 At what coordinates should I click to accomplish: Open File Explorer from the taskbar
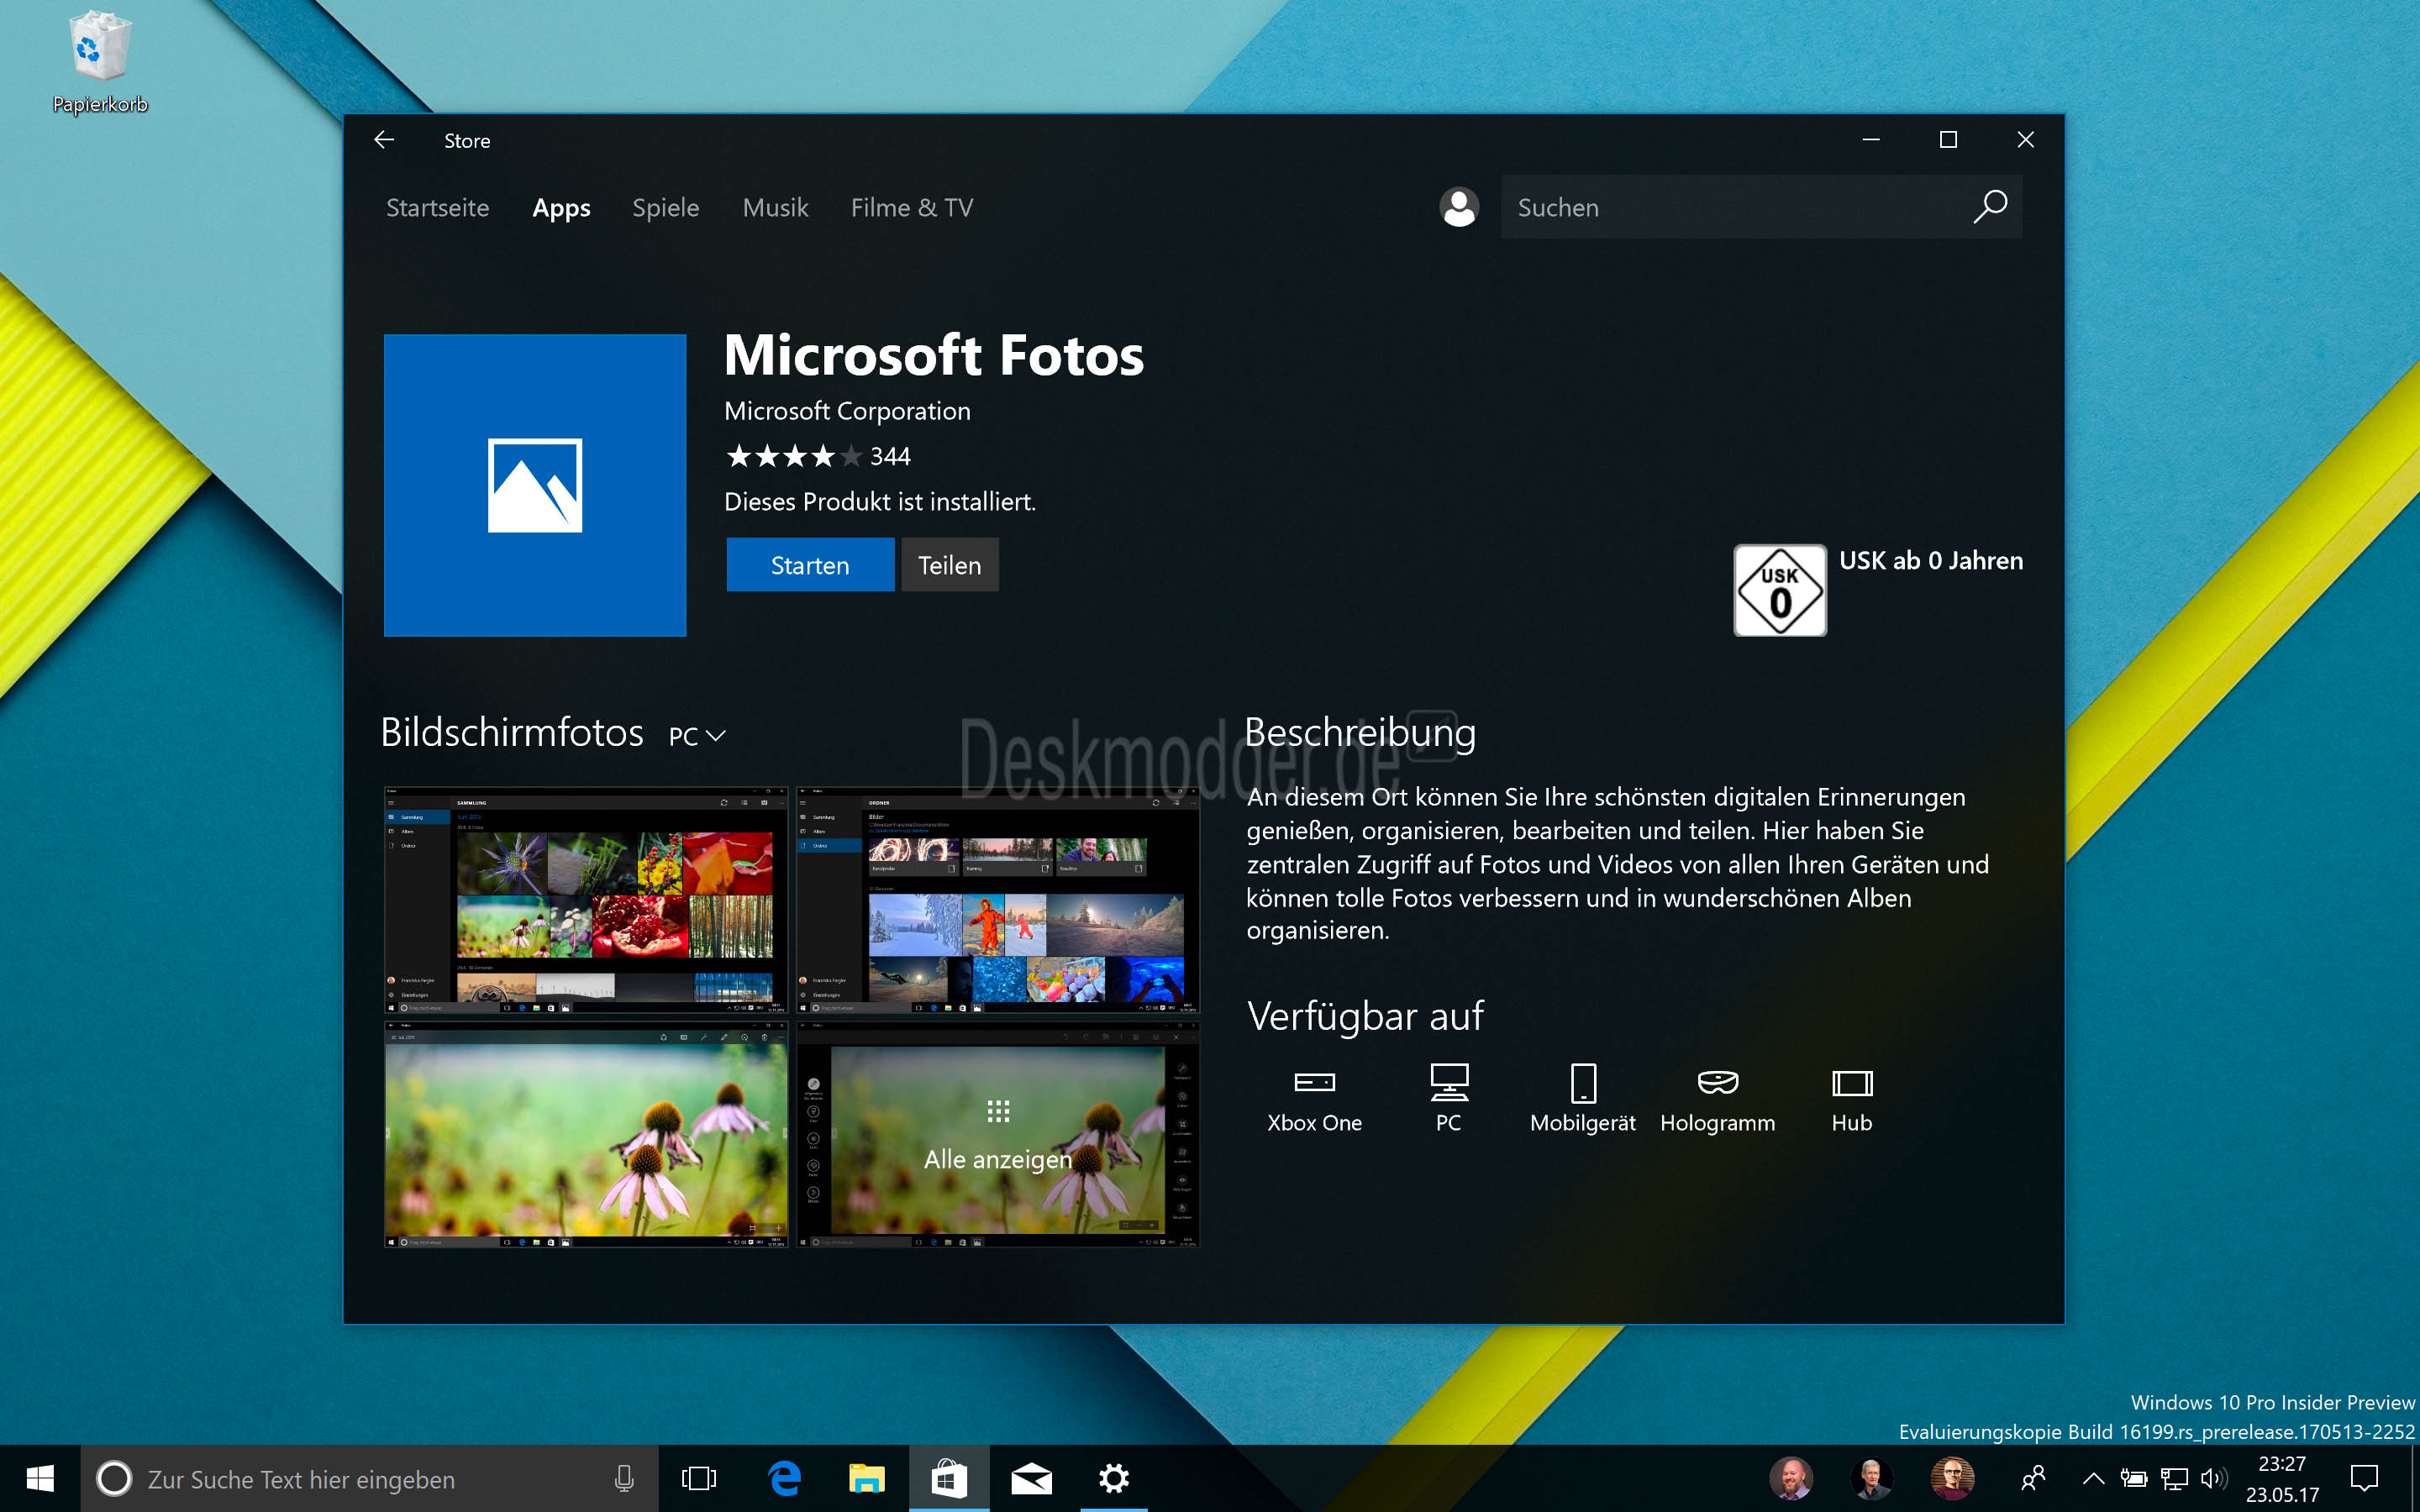867,1478
